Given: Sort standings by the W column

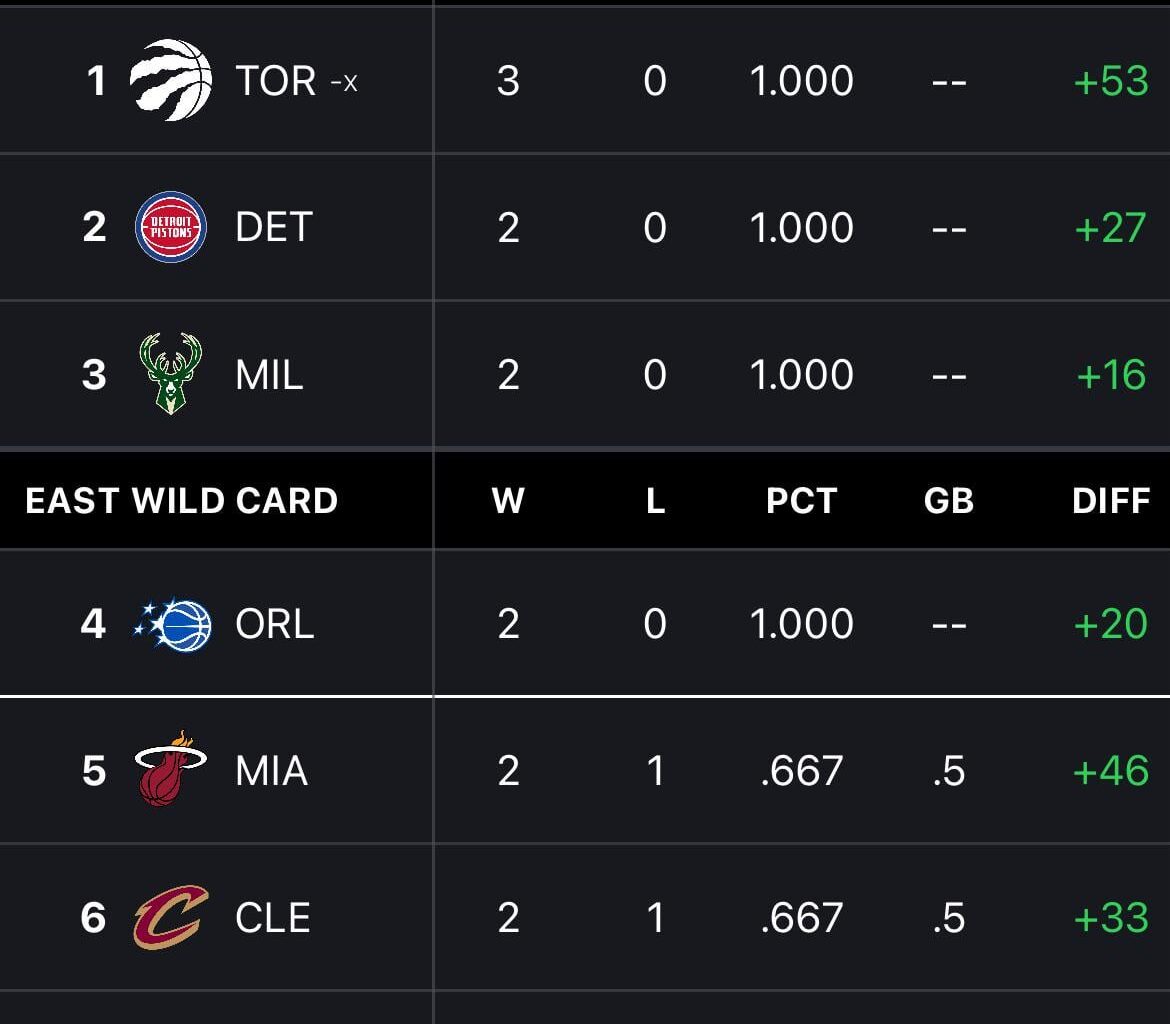Looking at the screenshot, I should (509, 501).
